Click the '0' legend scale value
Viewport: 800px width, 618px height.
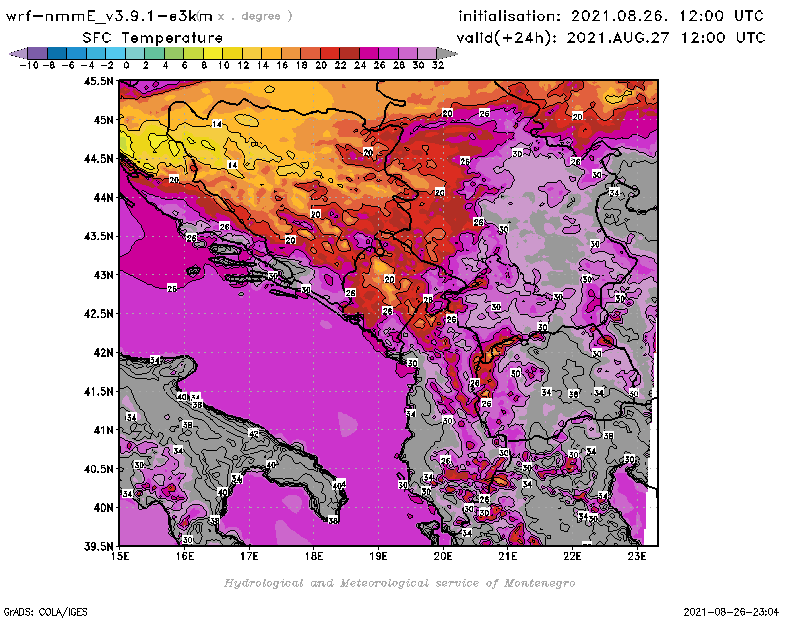point(126,65)
